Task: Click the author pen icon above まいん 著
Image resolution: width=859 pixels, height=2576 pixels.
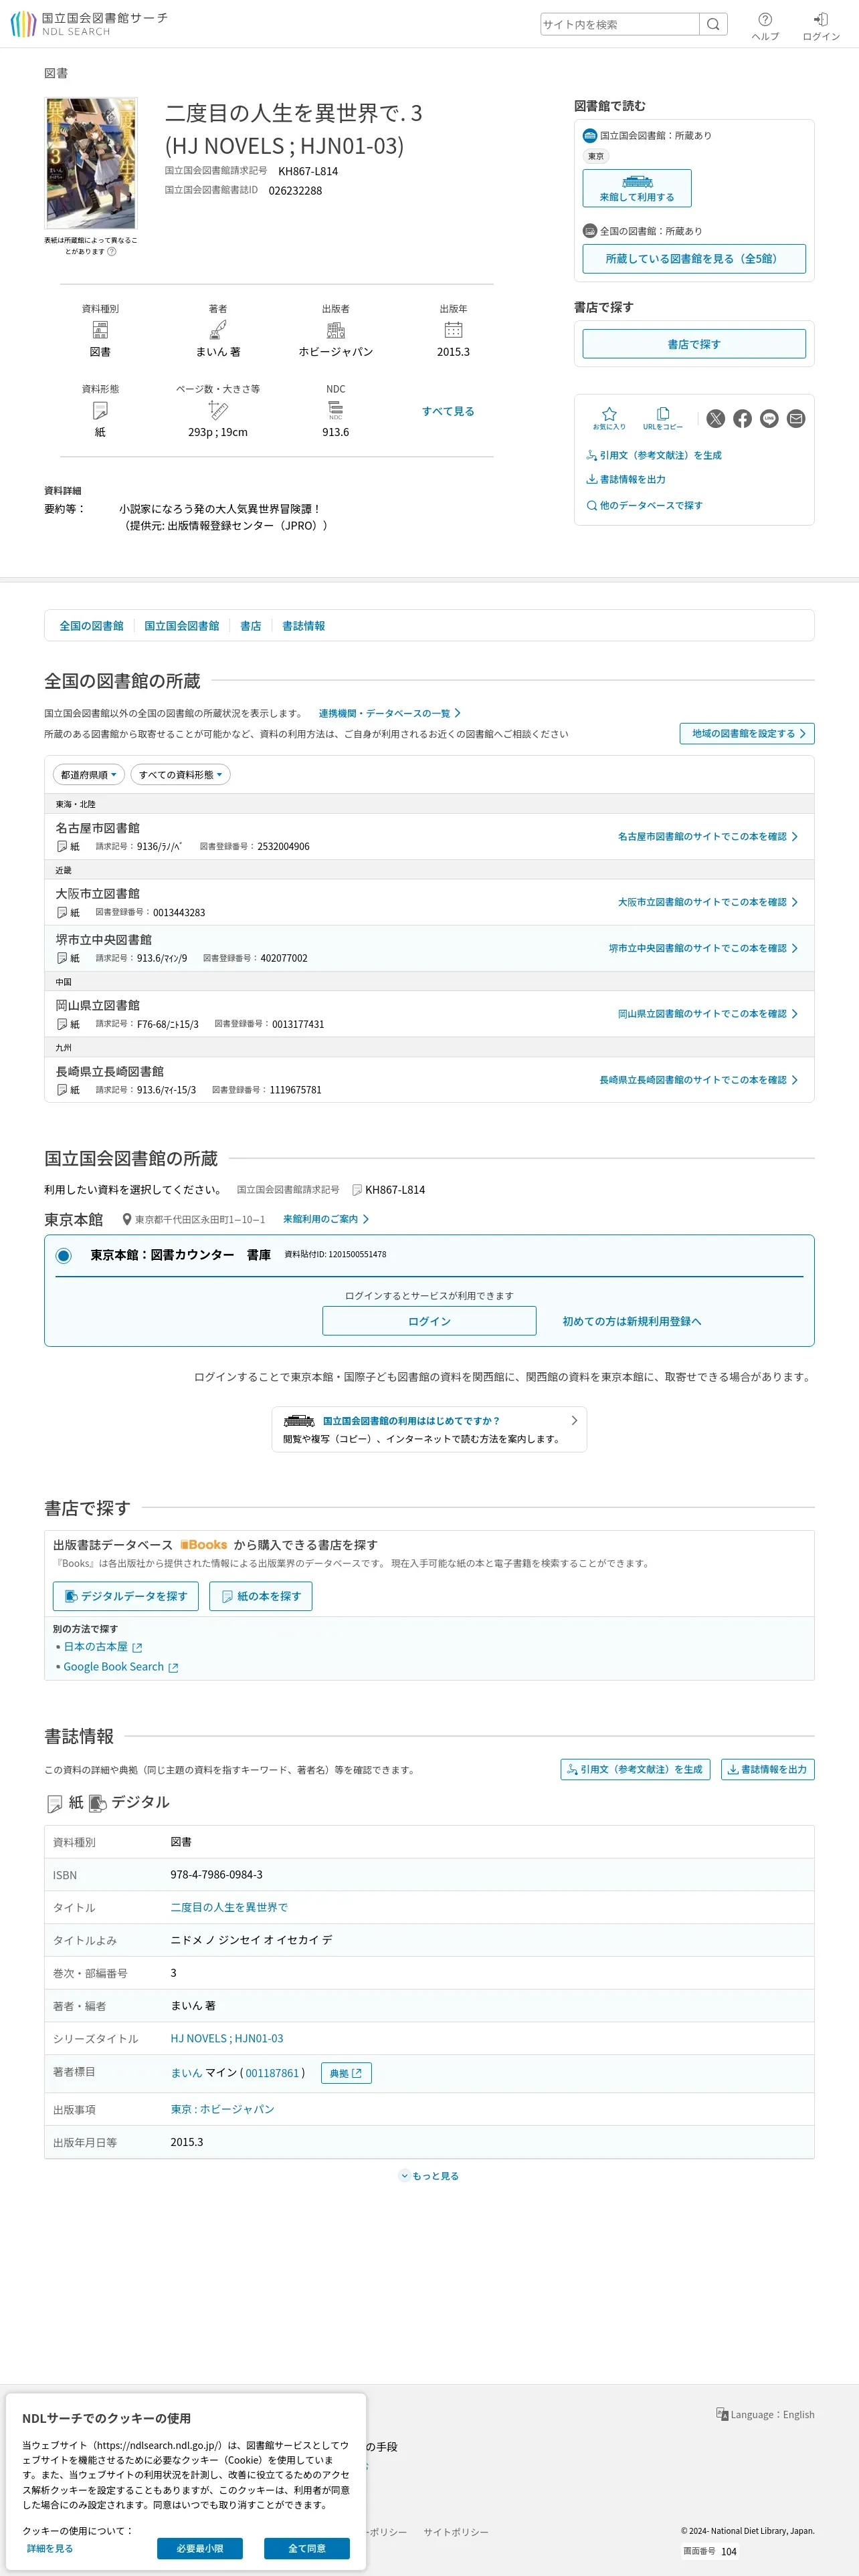Action: coord(218,330)
